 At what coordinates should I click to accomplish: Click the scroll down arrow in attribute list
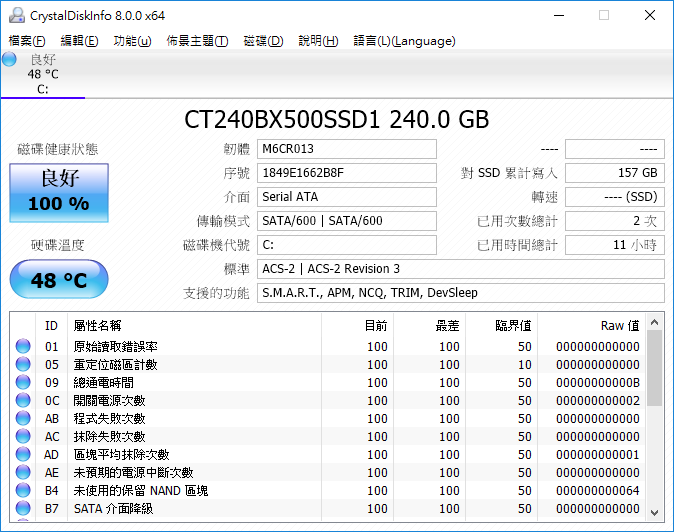655,512
